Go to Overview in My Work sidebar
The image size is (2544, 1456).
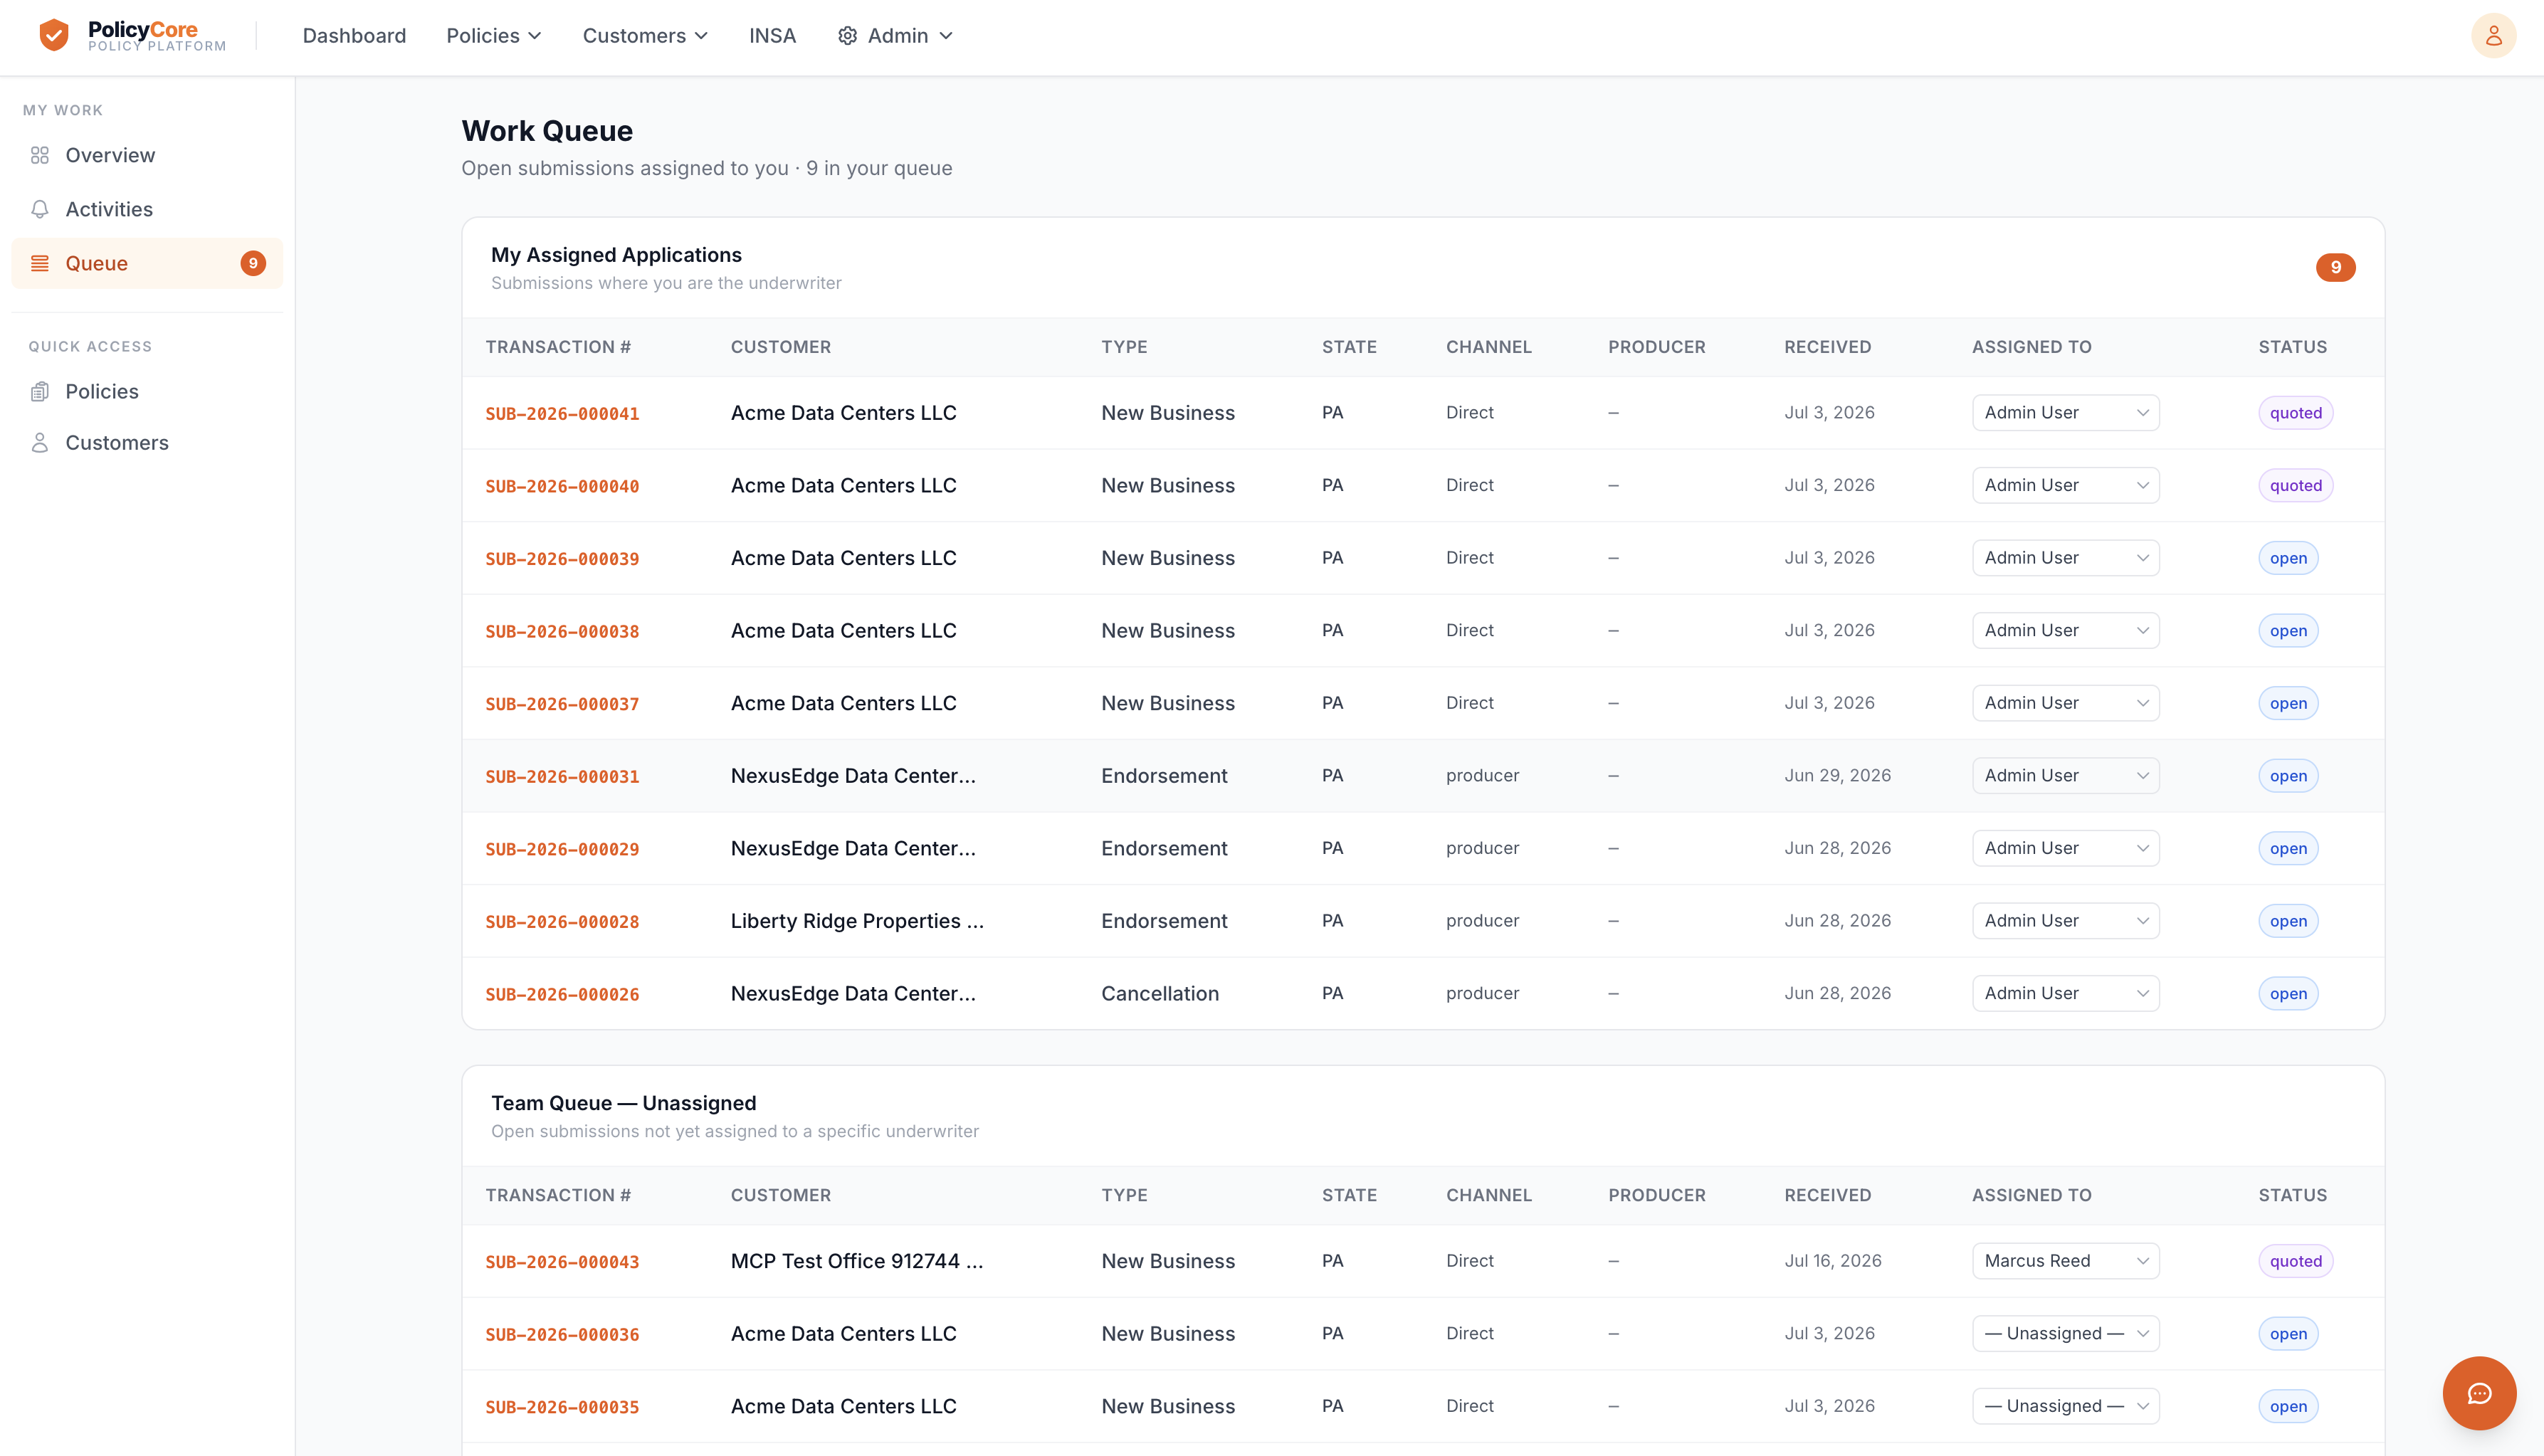[x=147, y=155]
